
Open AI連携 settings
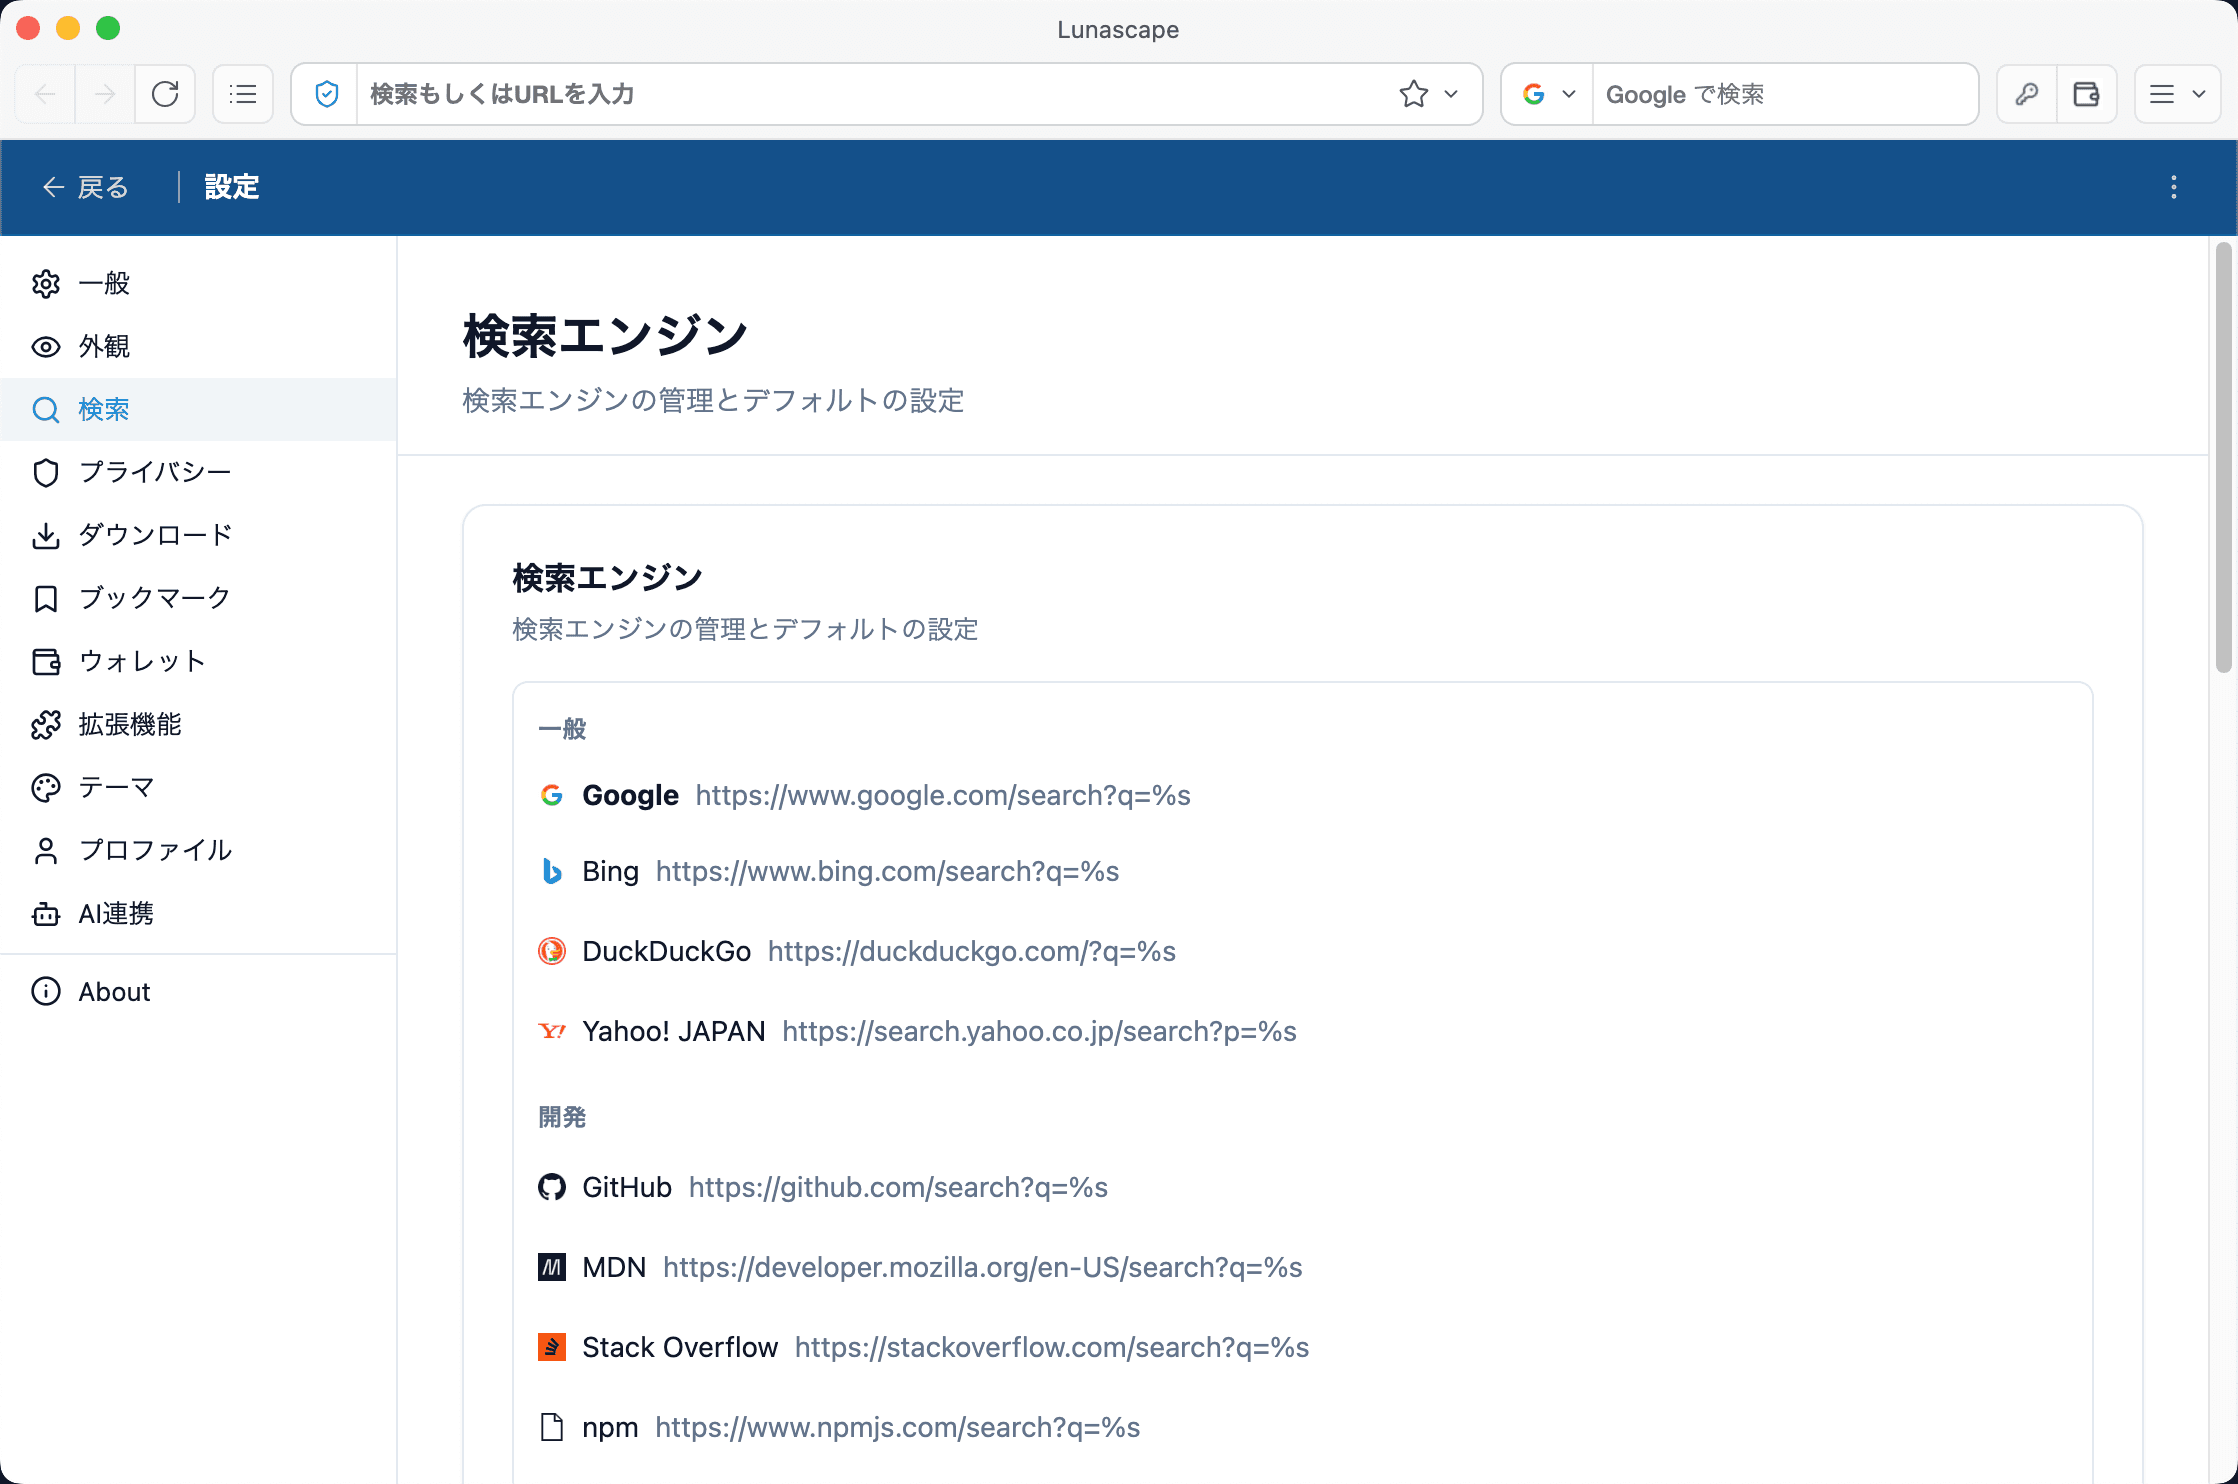pos(198,913)
